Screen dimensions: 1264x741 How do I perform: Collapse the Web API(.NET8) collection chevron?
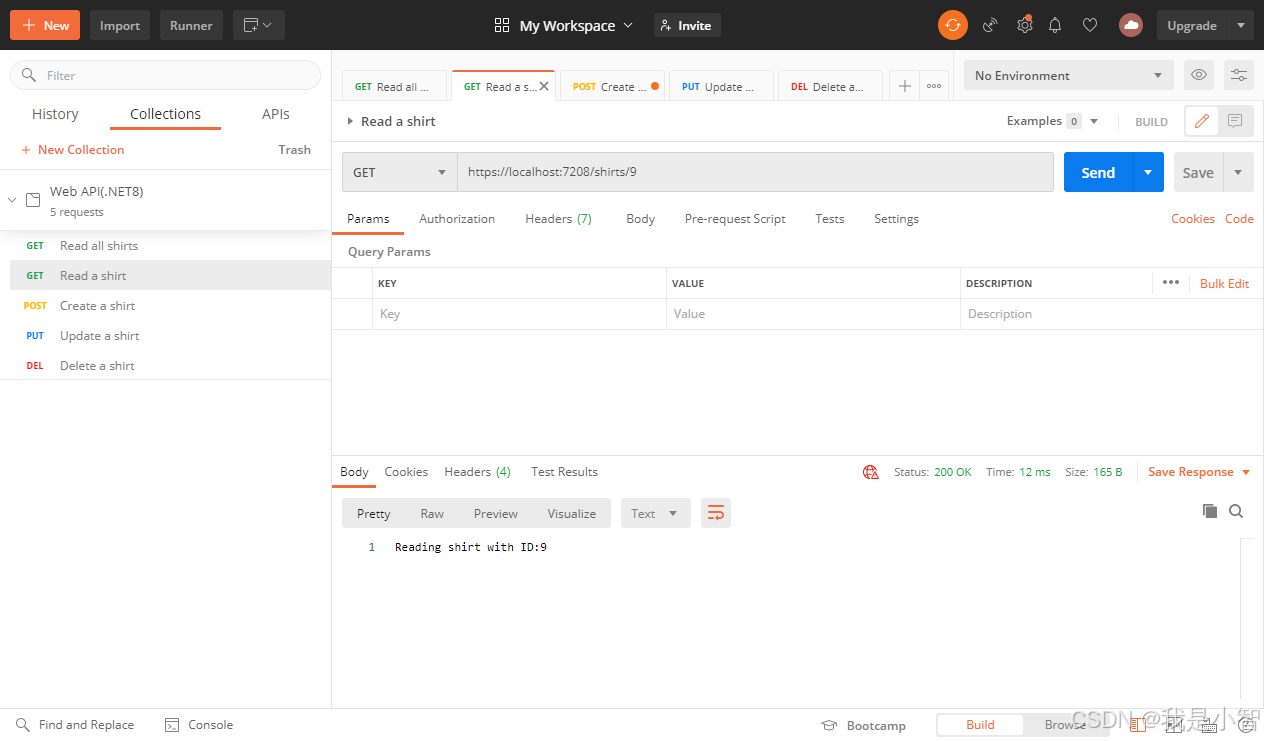tap(12, 200)
